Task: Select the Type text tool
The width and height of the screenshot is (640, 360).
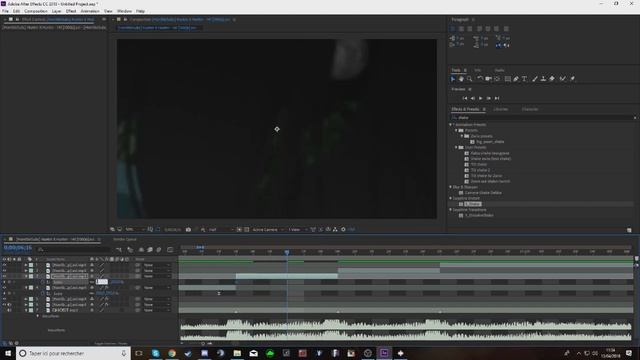Action: (524, 79)
